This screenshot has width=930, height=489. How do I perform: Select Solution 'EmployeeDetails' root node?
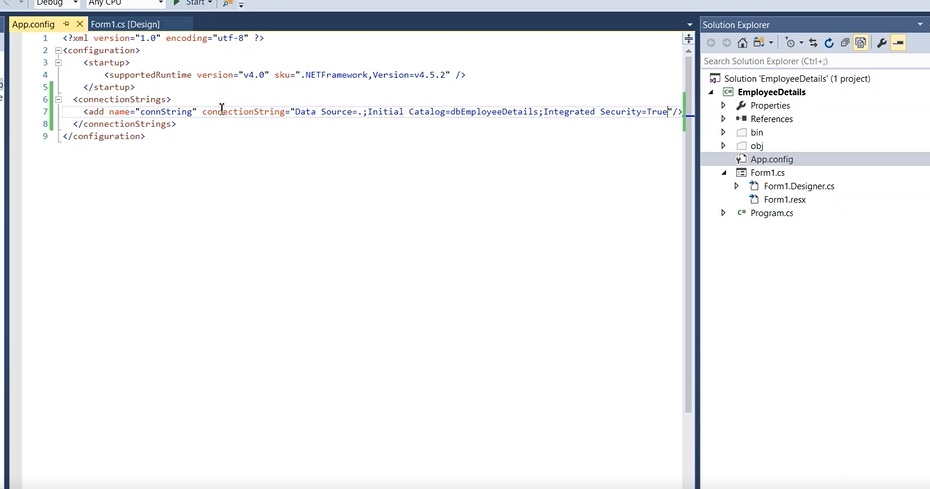tap(797, 78)
